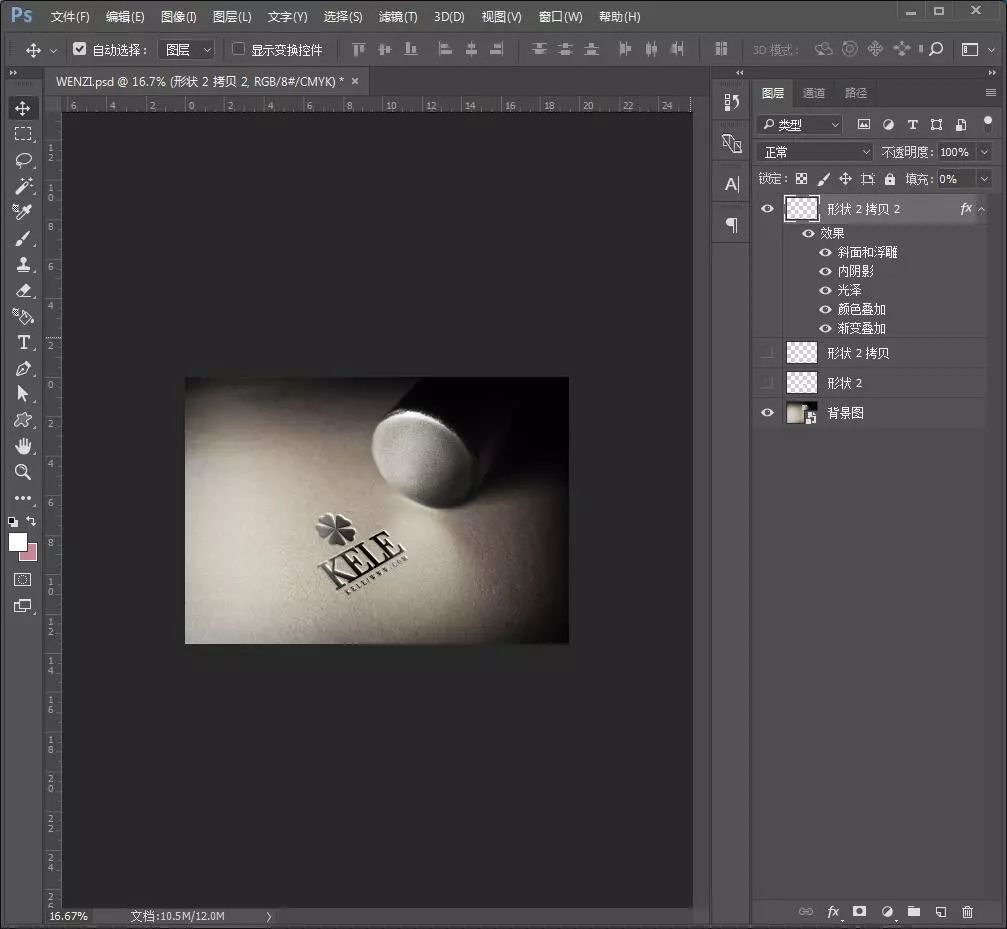Select the Lasso tool

(24, 160)
